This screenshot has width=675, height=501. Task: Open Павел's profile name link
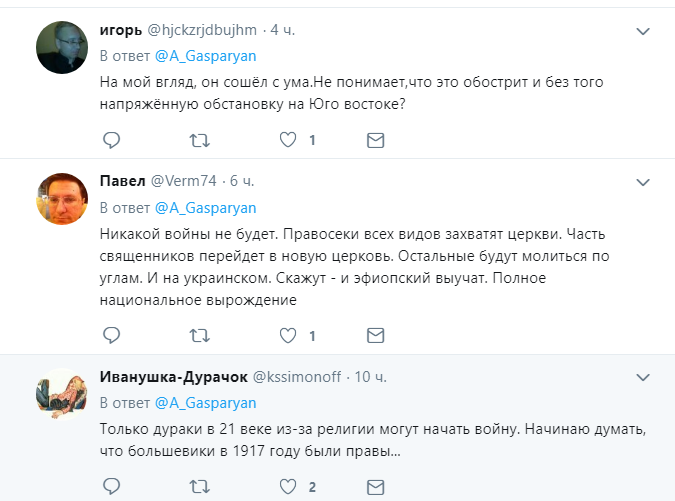click(x=122, y=181)
